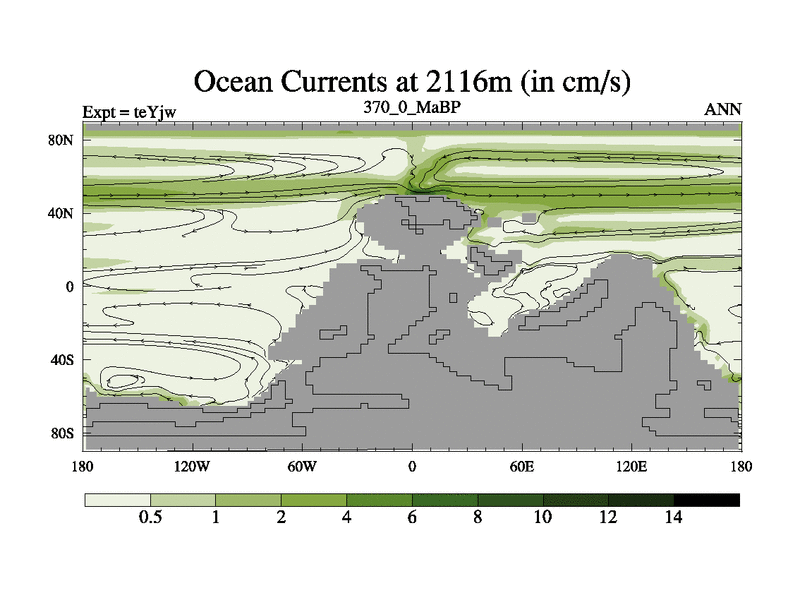Image resolution: width=800 pixels, height=600 pixels.
Task: Click the '80N' latitude axis label
Action: click(62, 140)
